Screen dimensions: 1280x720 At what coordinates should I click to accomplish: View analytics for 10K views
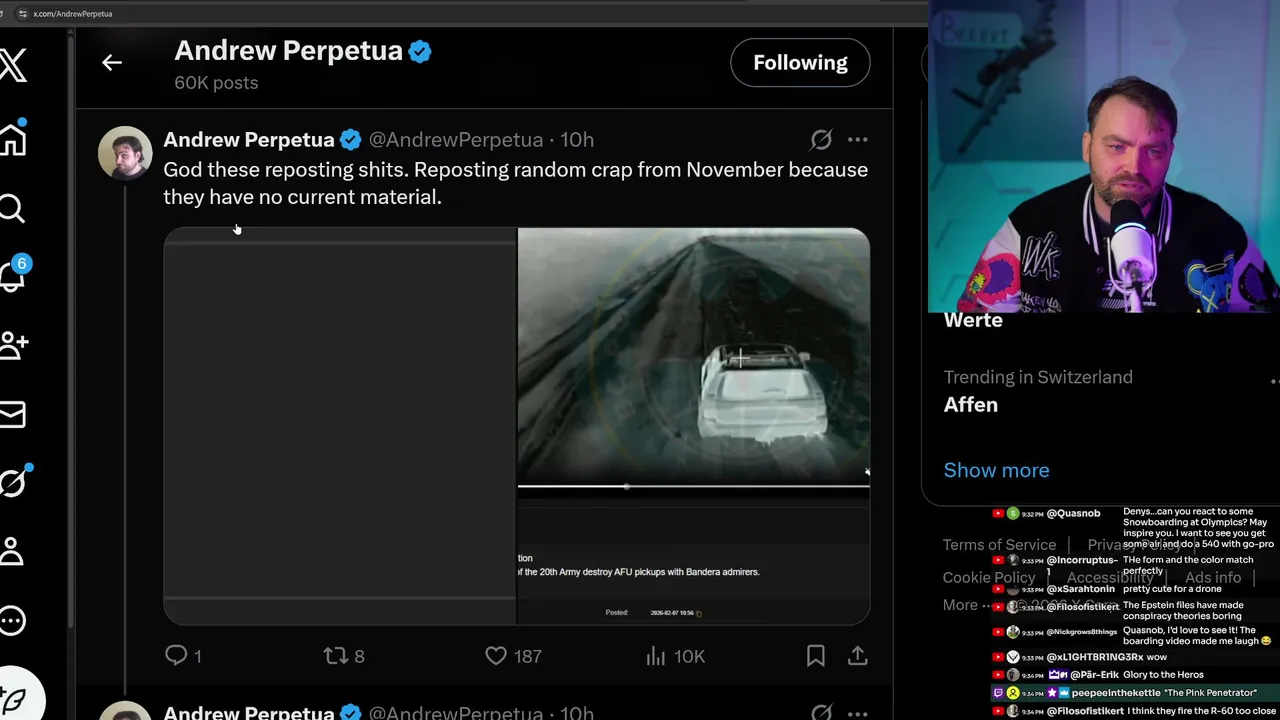675,656
